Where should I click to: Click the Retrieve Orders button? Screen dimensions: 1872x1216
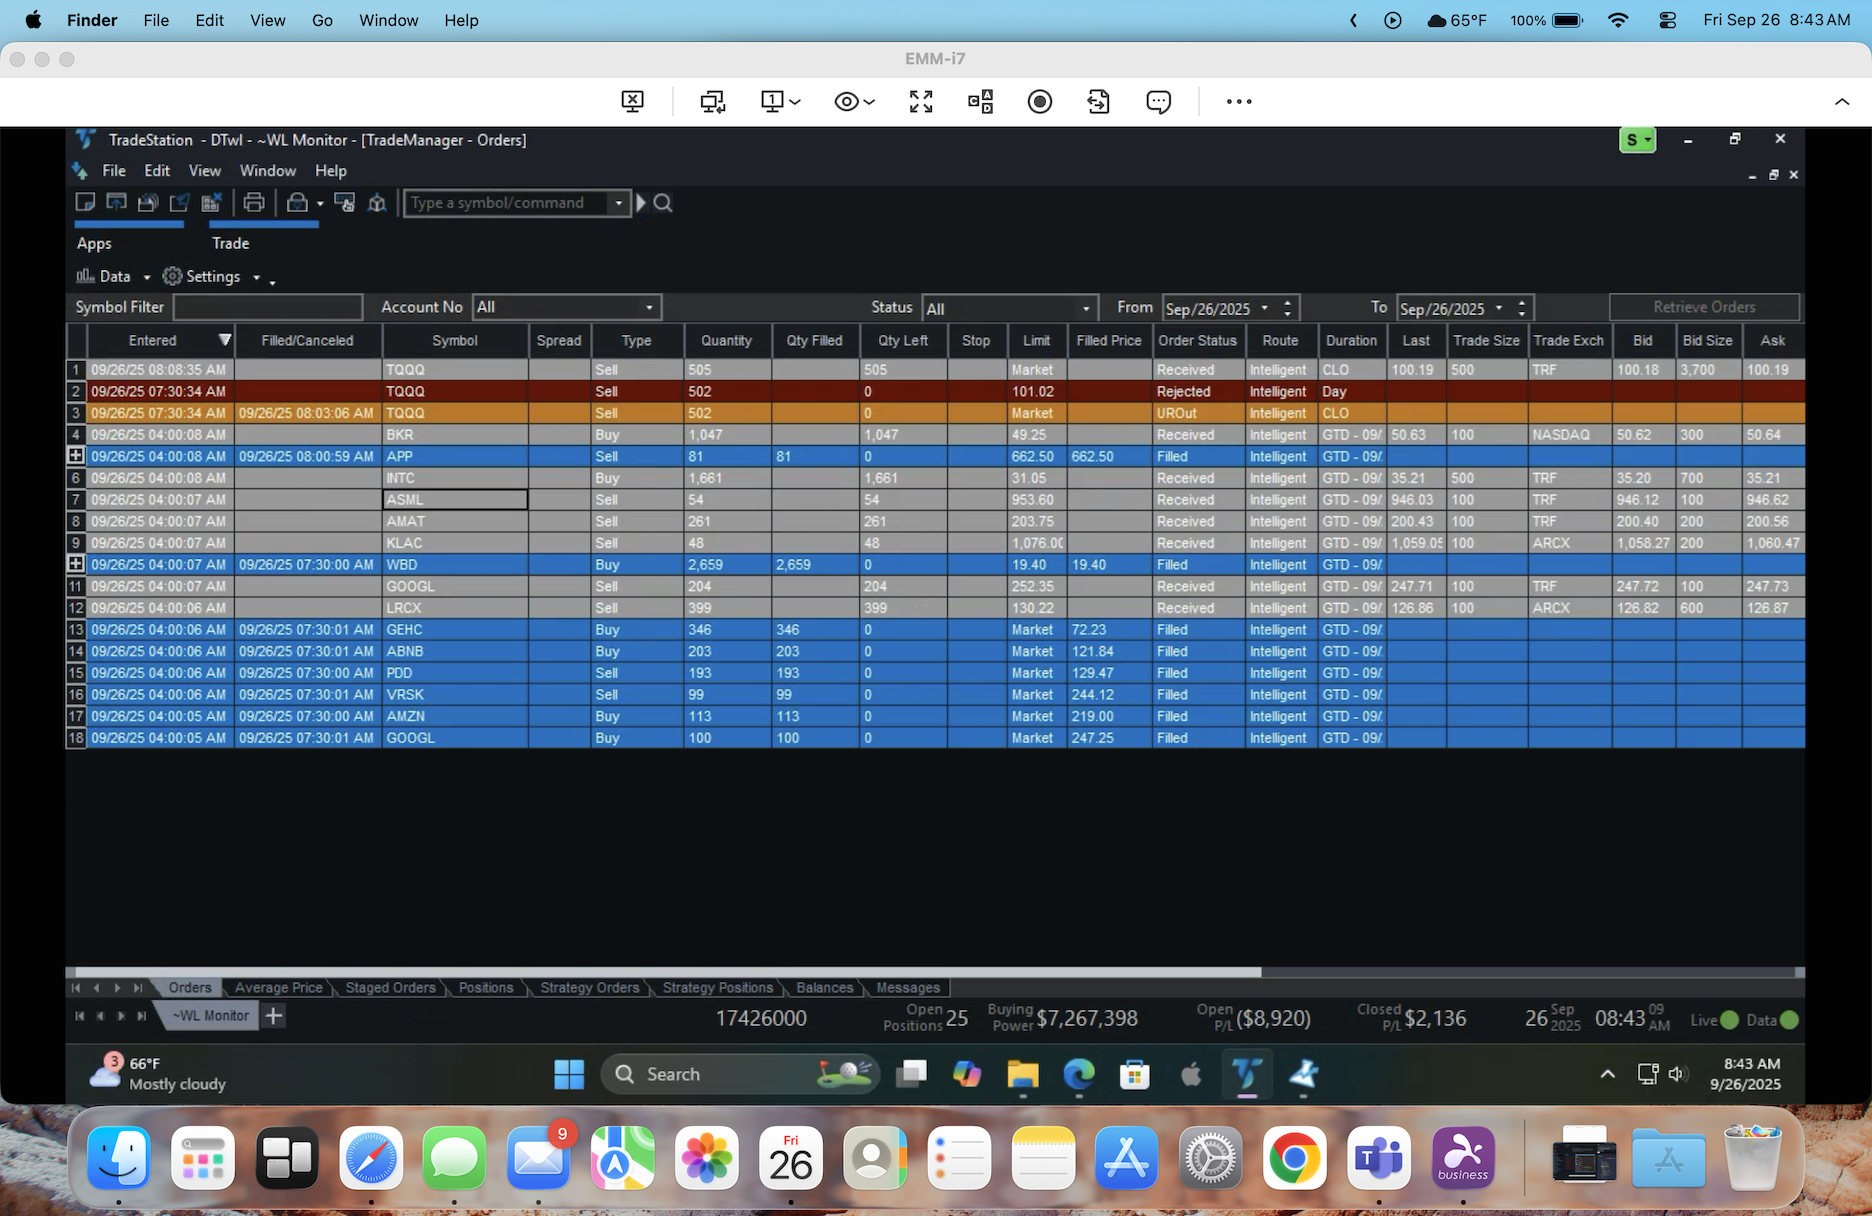click(1703, 307)
